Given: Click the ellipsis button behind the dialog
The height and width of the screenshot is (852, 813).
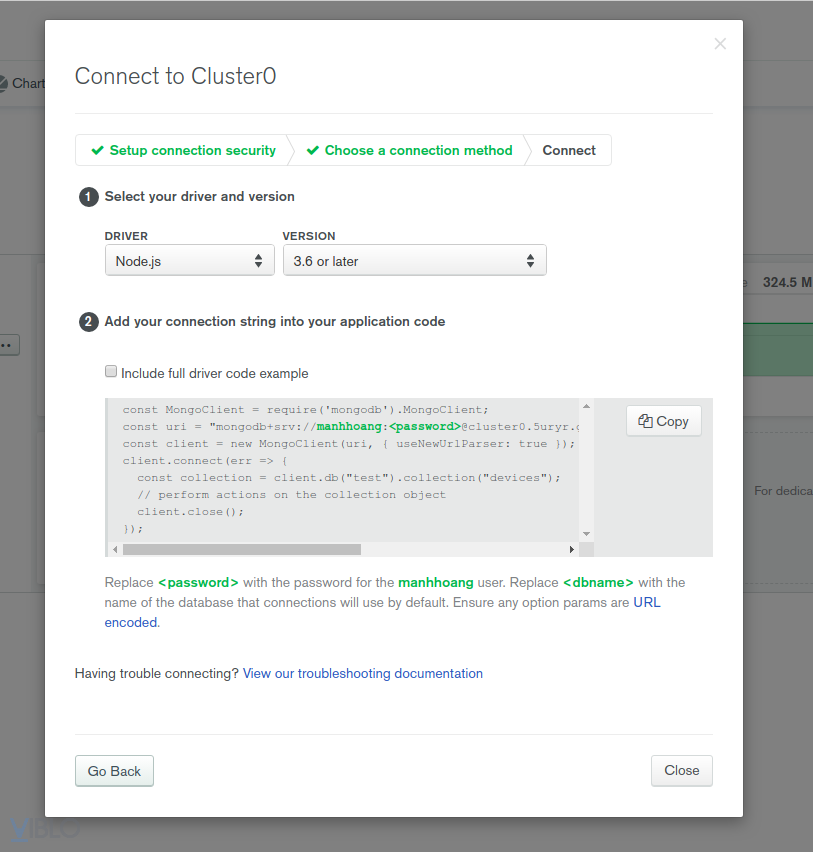Looking at the screenshot, I should pyautogui.click(x=8, y=345).
